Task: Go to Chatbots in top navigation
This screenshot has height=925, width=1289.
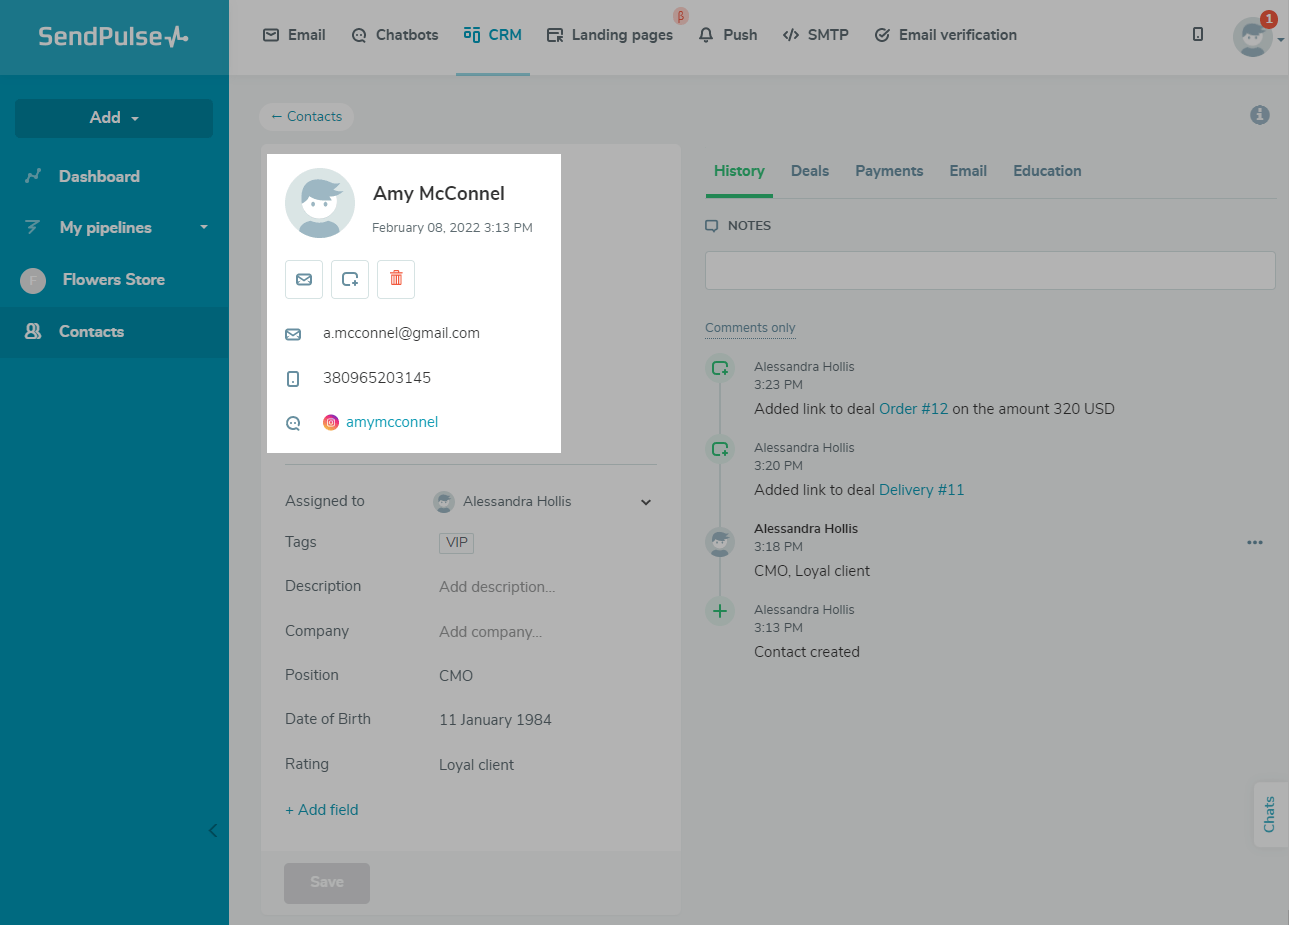Action: pos(395,35)
